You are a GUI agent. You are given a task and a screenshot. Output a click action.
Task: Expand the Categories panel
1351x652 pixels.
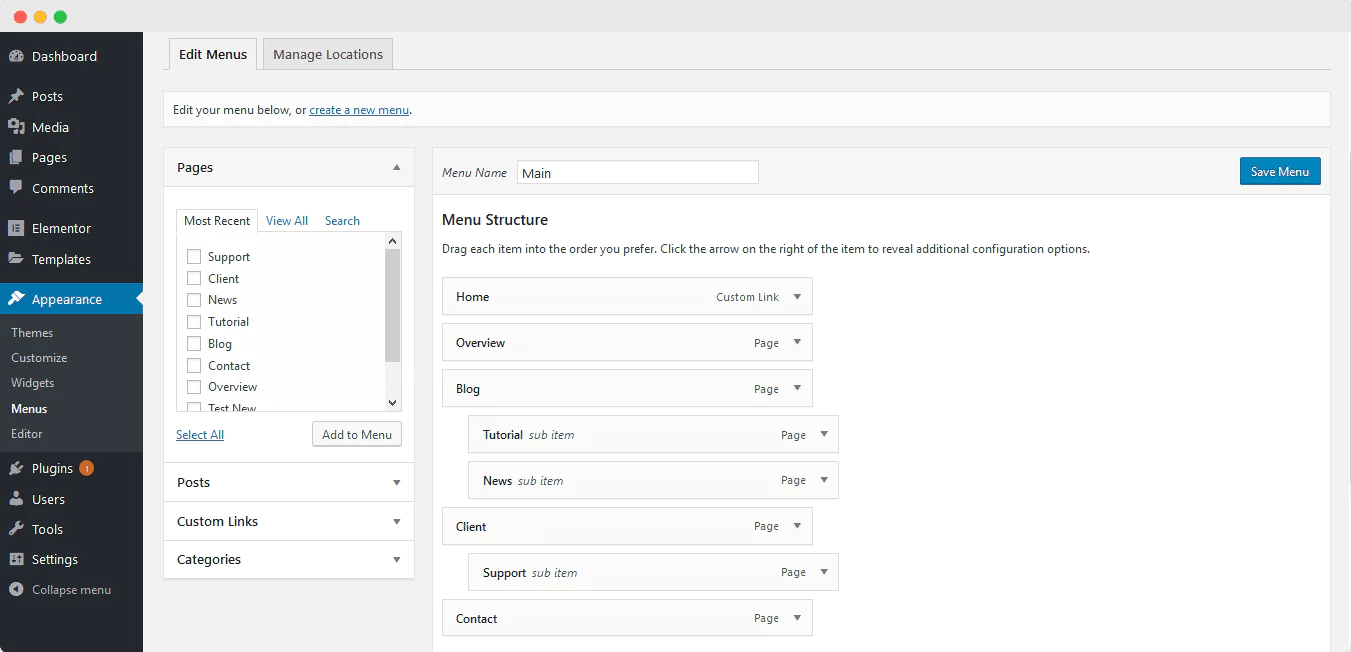pyautogui.click(x=397, y=560)
